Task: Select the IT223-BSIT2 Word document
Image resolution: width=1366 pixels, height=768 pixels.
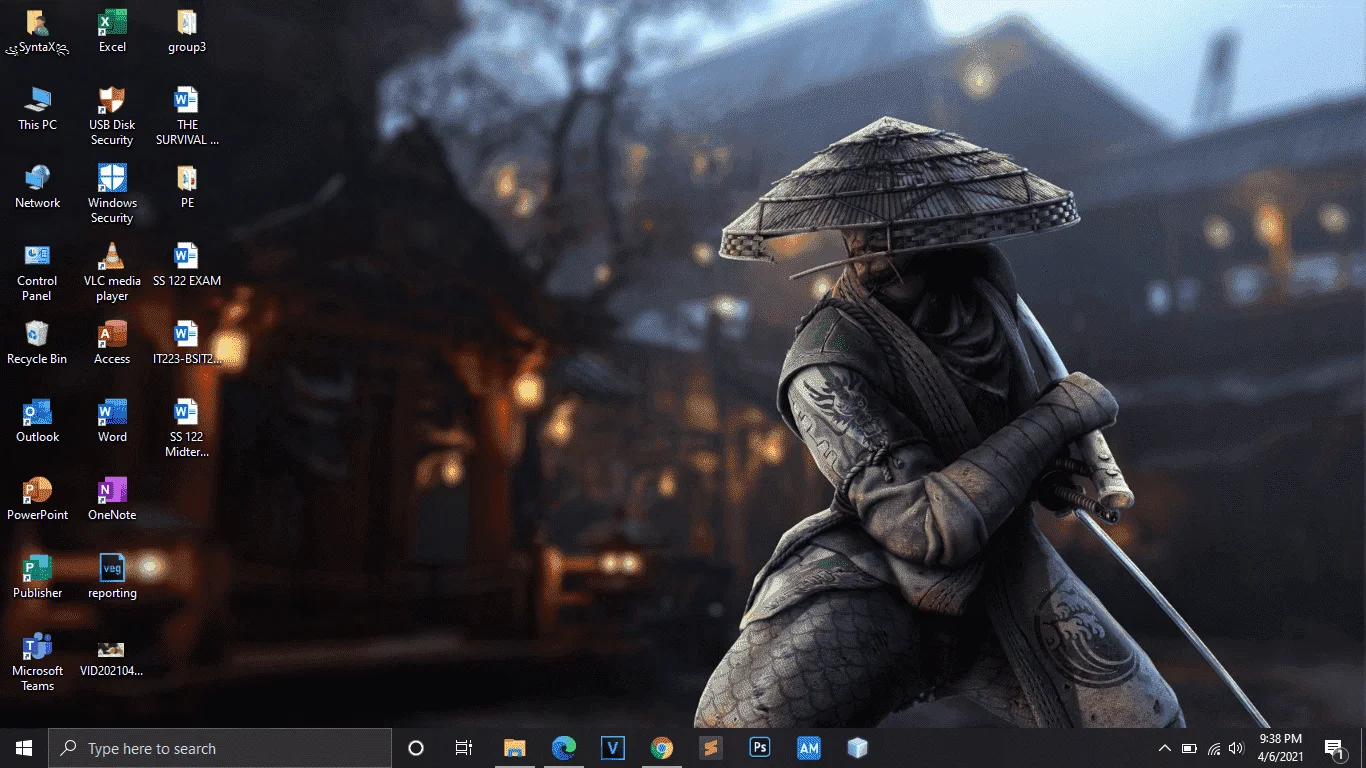Action: (x=187, y=344)
